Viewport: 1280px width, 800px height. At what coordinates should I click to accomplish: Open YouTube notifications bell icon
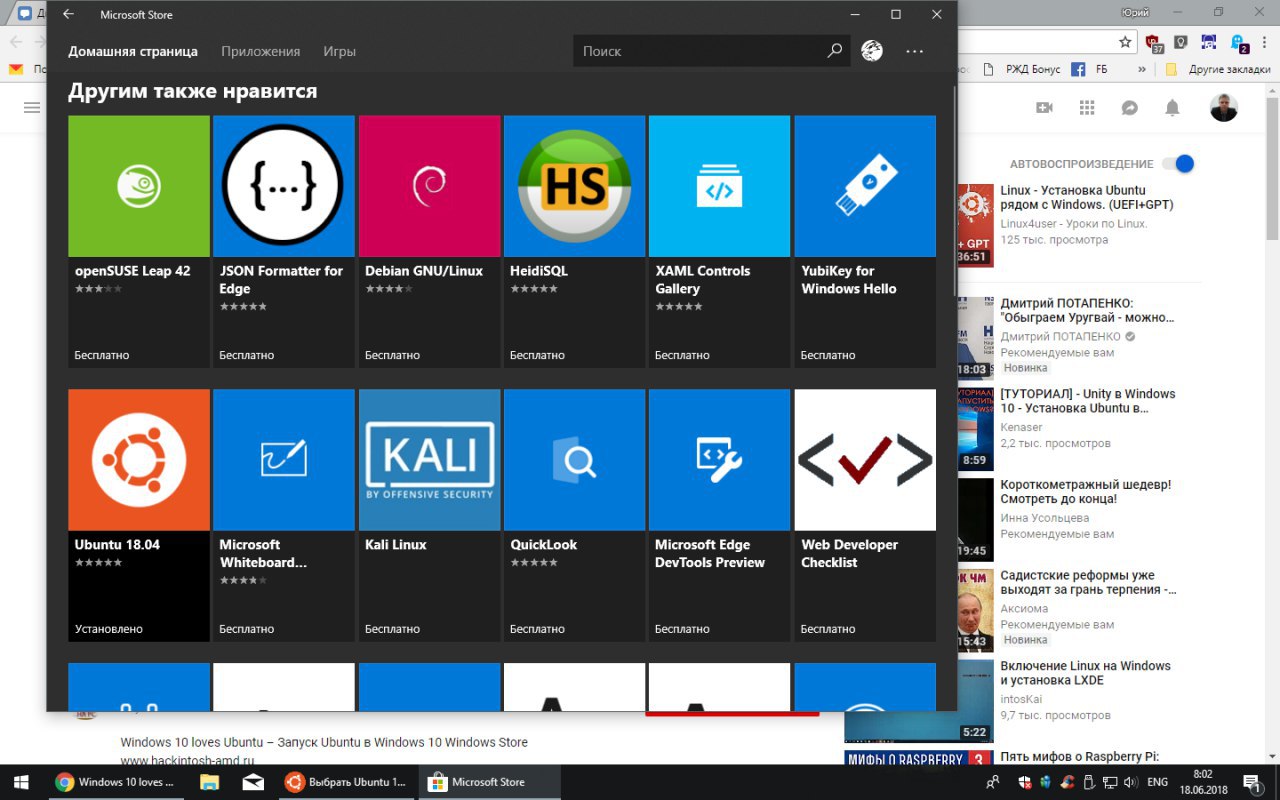(x=1172, y=108)
